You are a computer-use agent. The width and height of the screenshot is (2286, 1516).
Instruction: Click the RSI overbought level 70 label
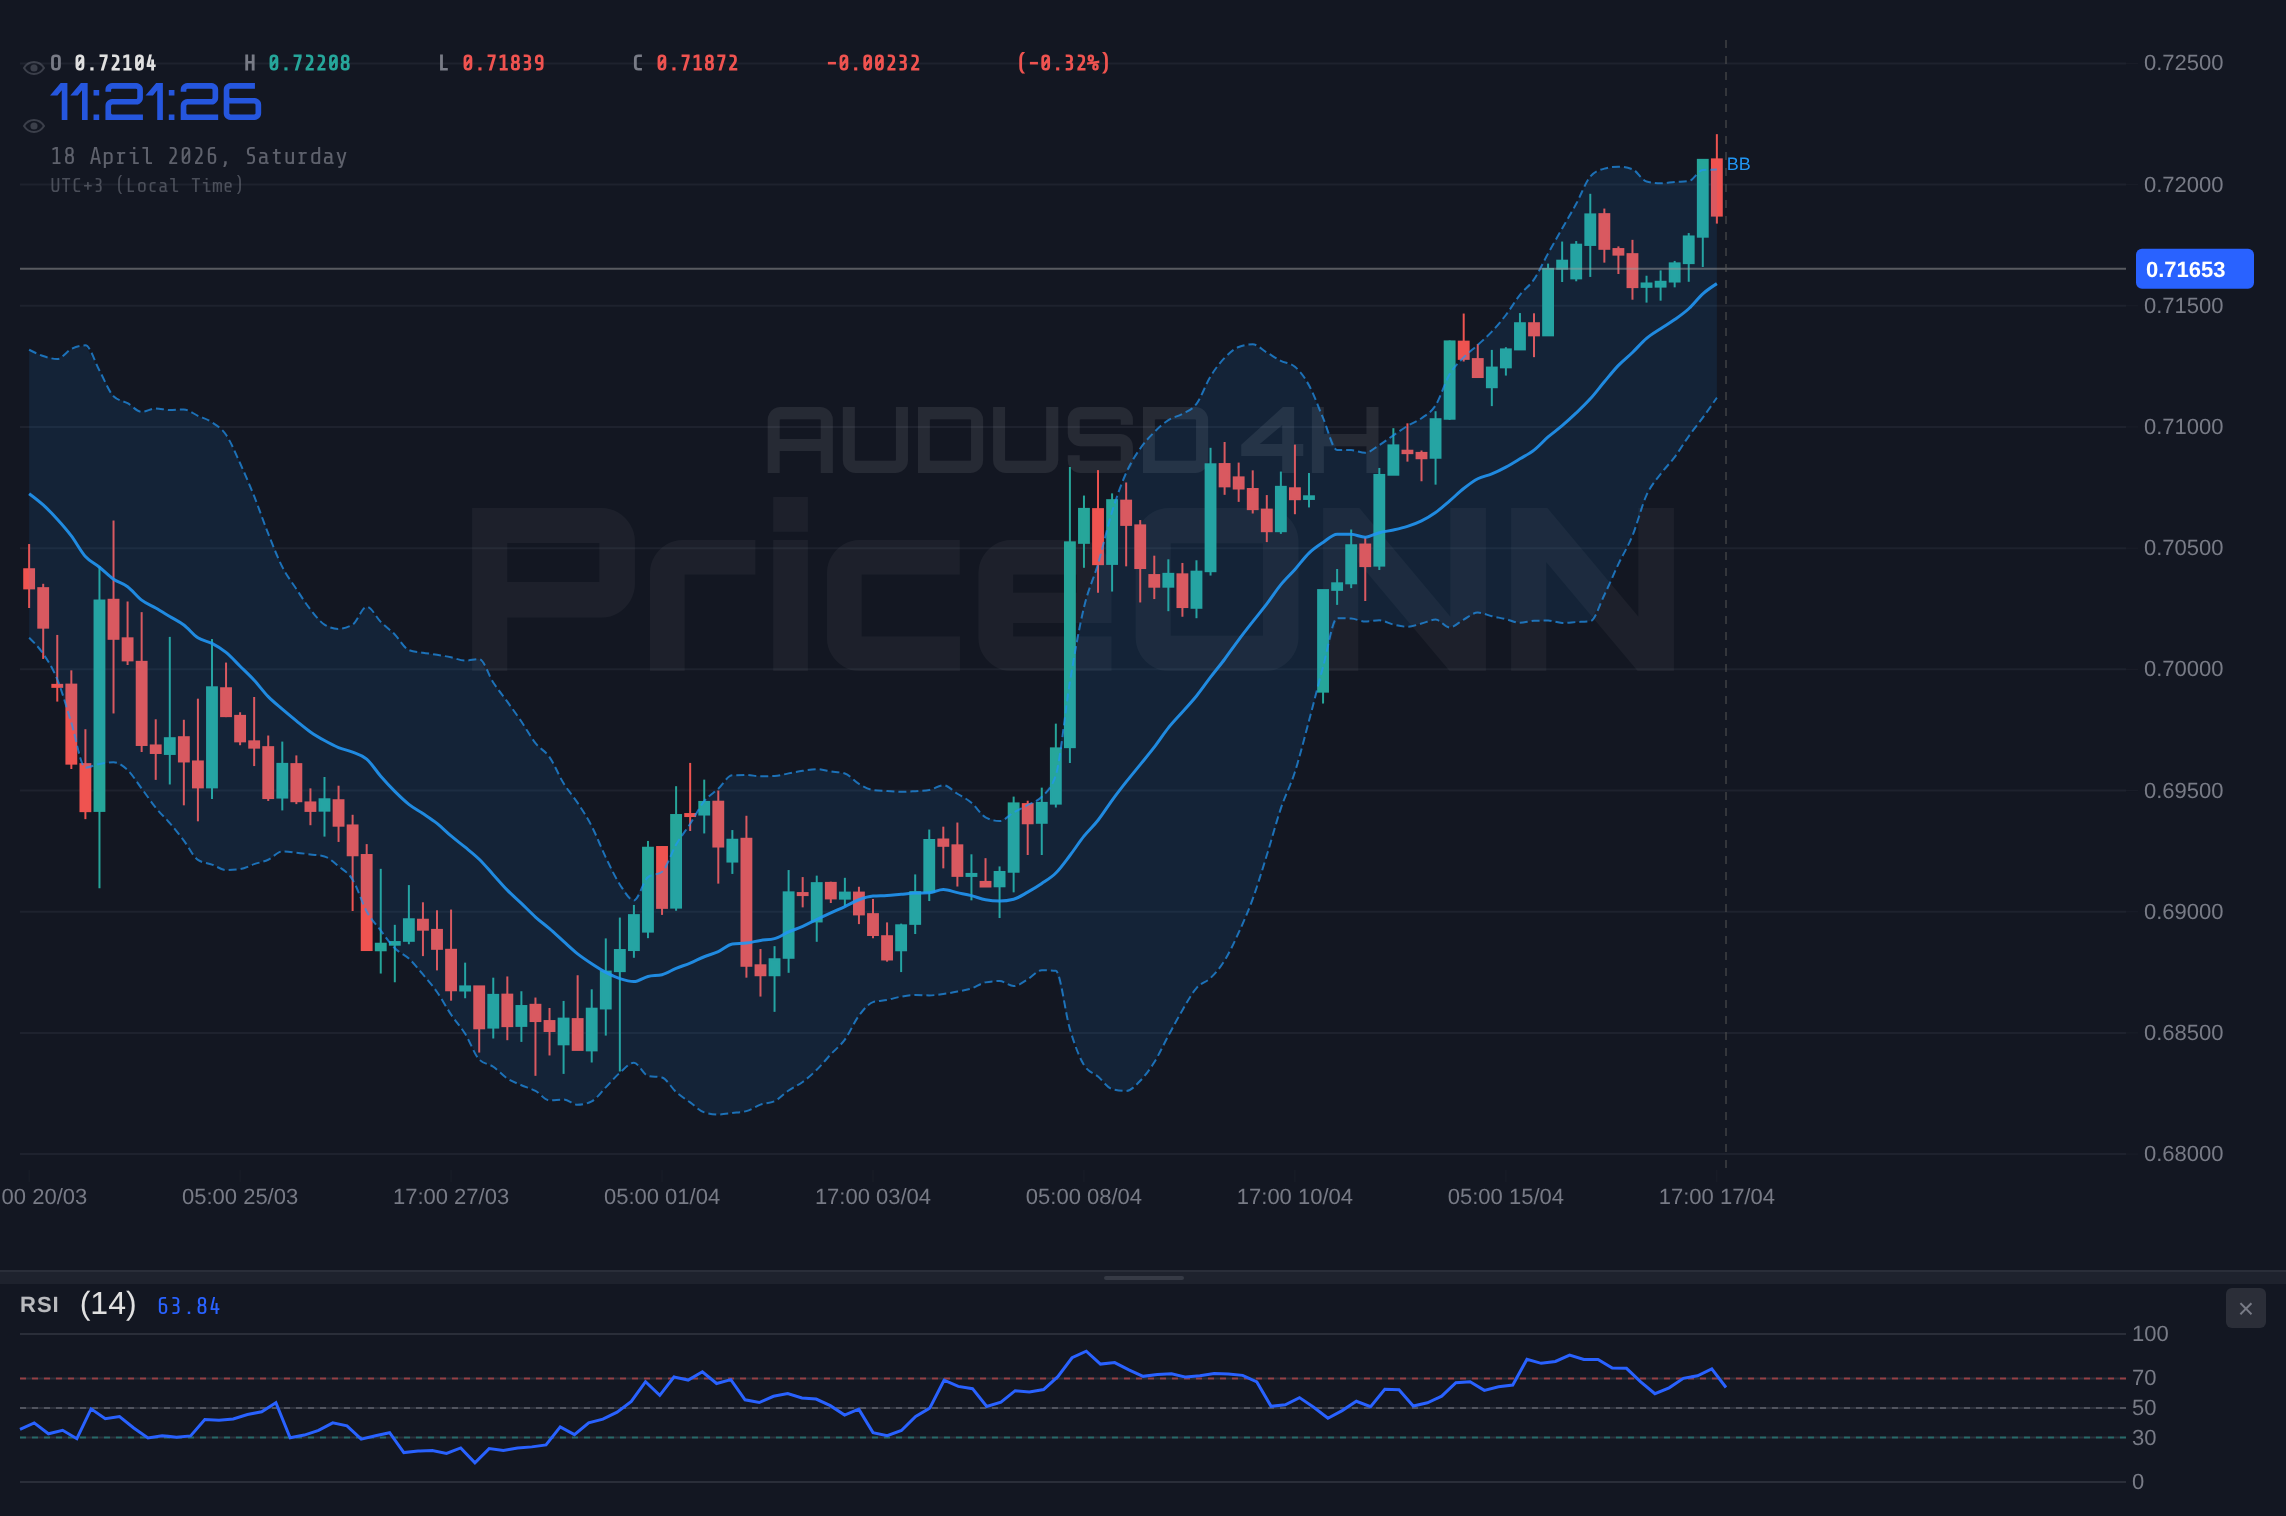click(x=2144, y=1378)
